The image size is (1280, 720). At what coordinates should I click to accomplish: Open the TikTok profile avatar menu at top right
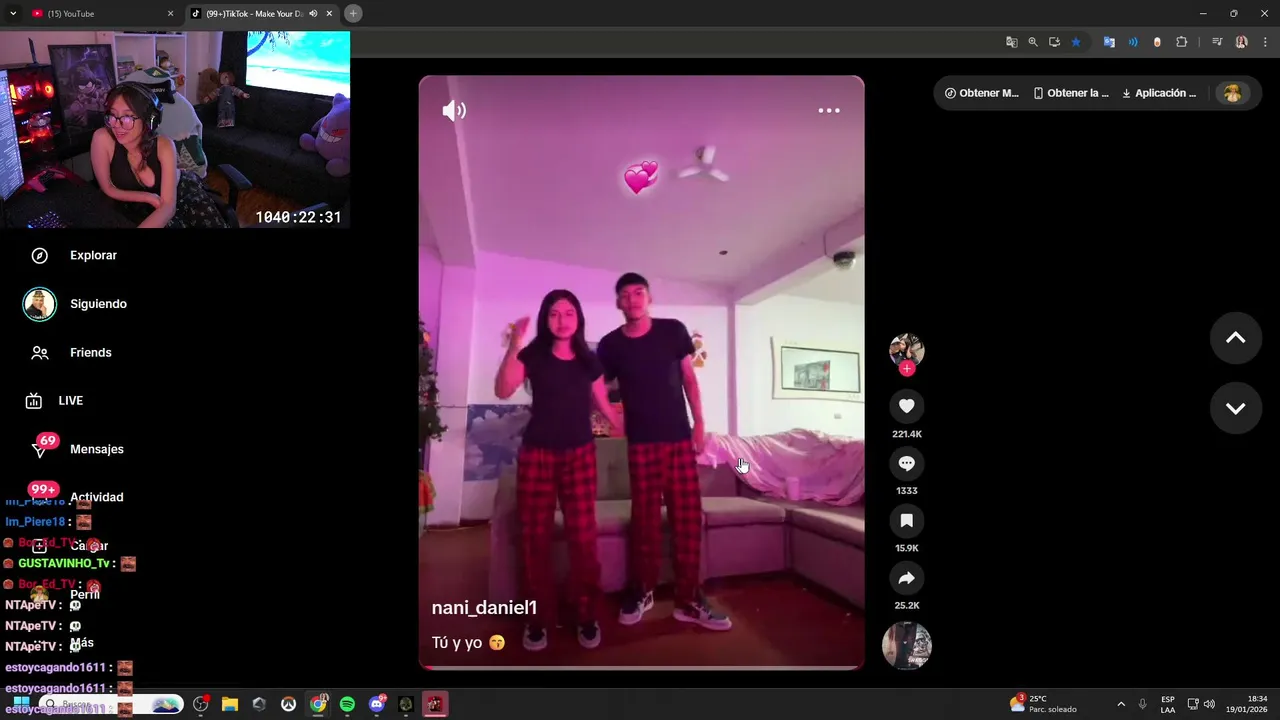pos(1233,93)
